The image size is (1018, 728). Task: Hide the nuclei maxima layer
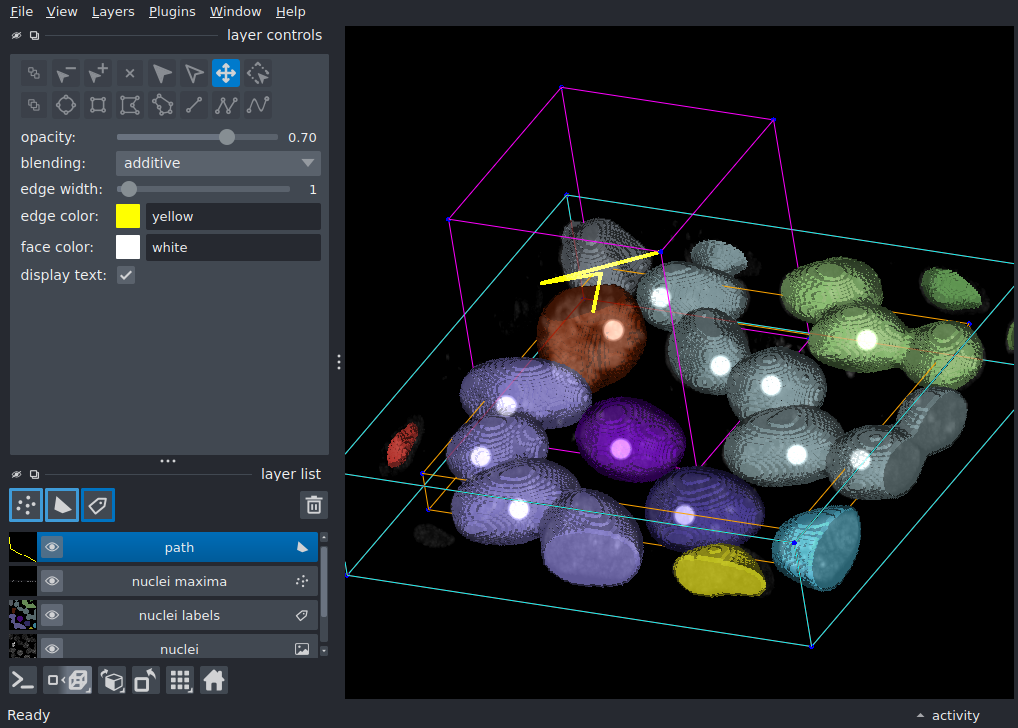52,581
